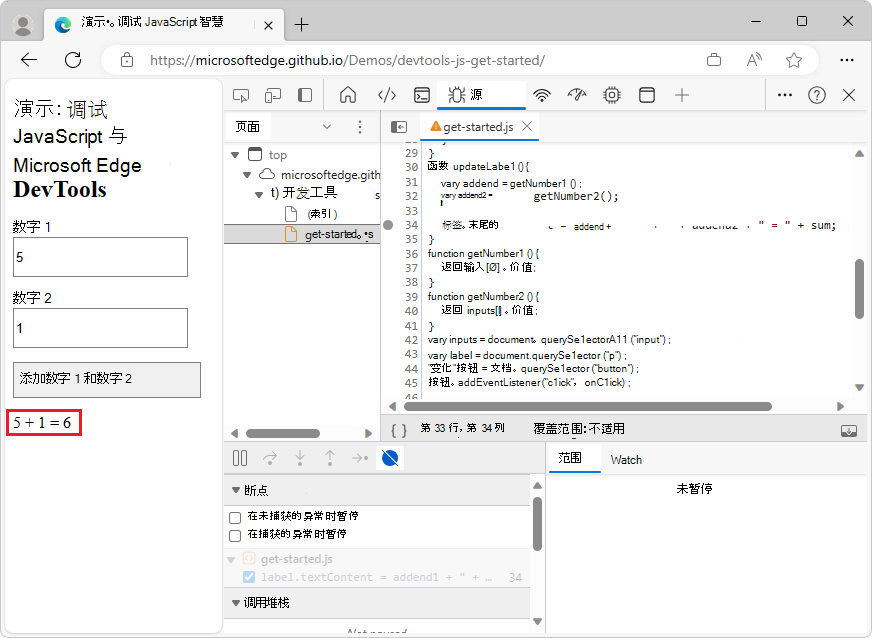
Task: Add this page to favorites
Action: tap(794, 60)
